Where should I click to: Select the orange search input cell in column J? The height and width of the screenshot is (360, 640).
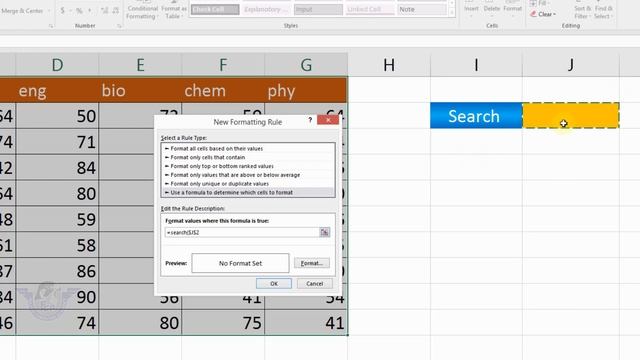tap(571, 116)
